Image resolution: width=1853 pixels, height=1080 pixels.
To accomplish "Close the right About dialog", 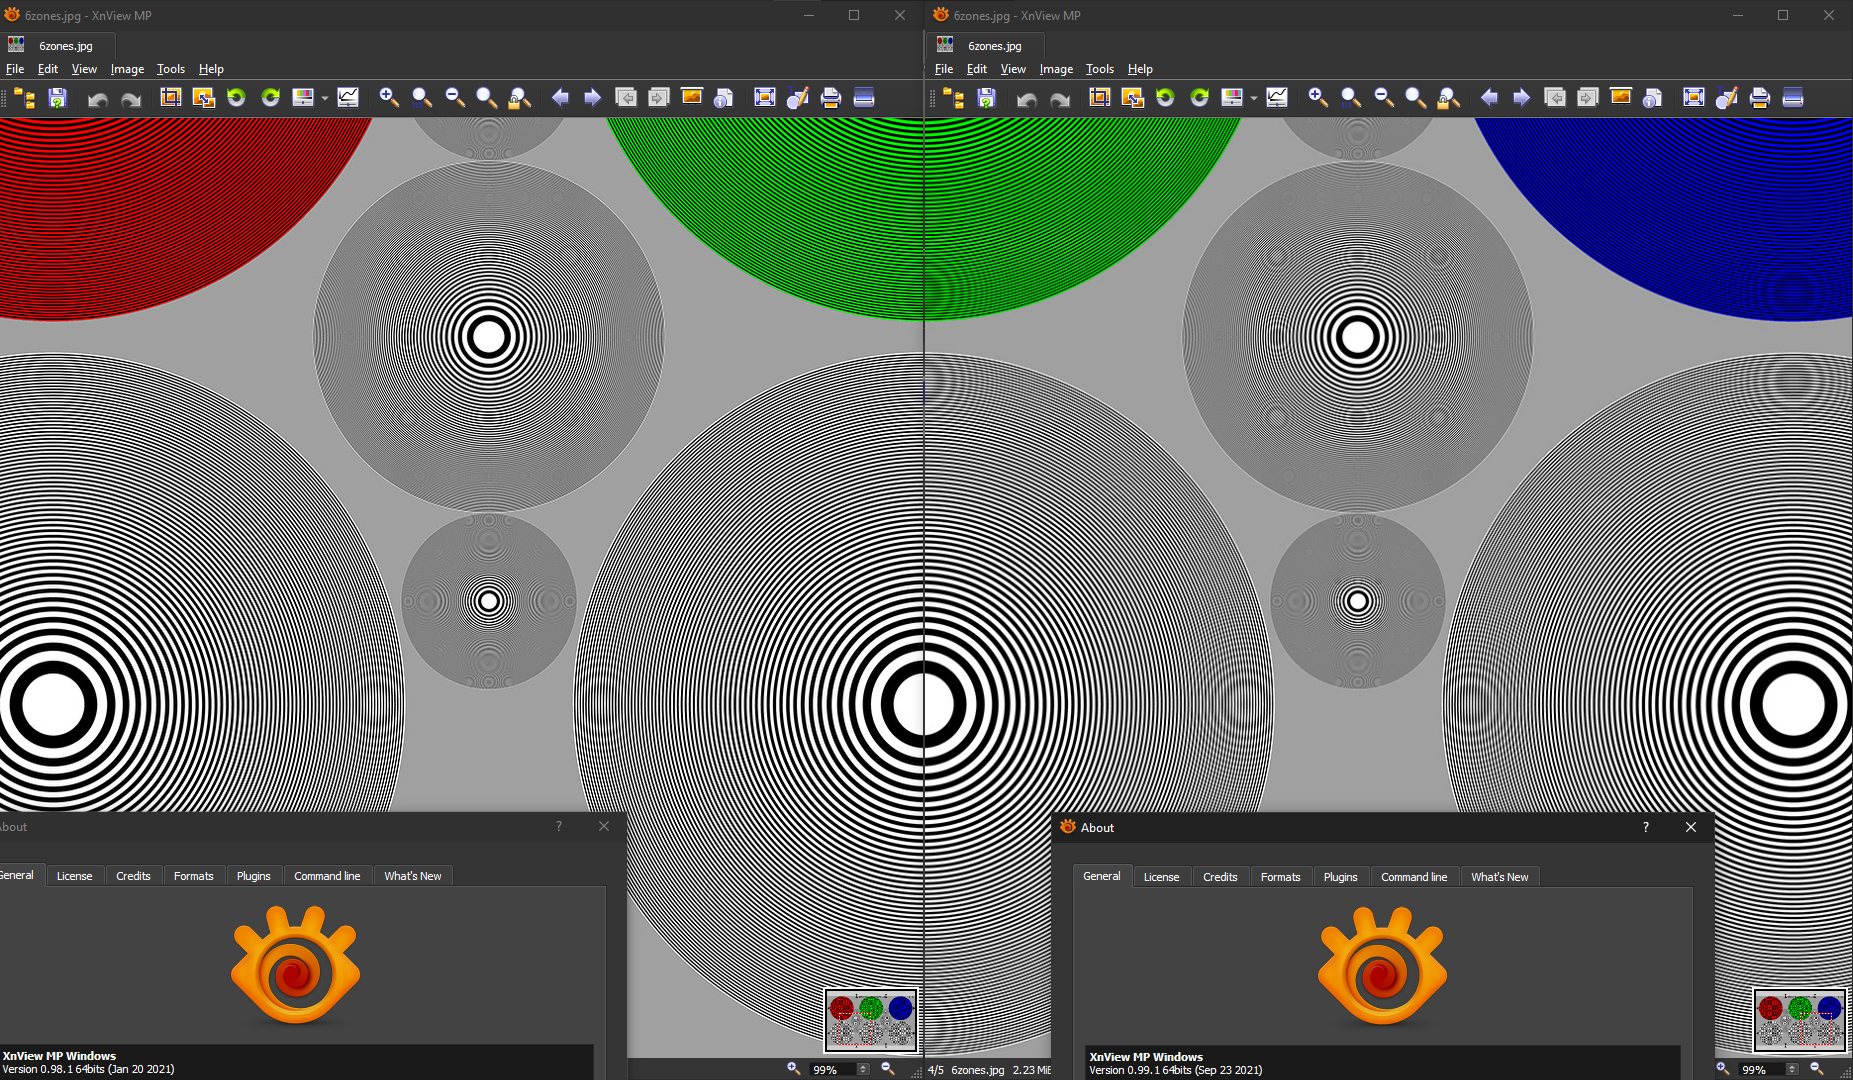I will pyautogui.click(x=1690, y=827).
